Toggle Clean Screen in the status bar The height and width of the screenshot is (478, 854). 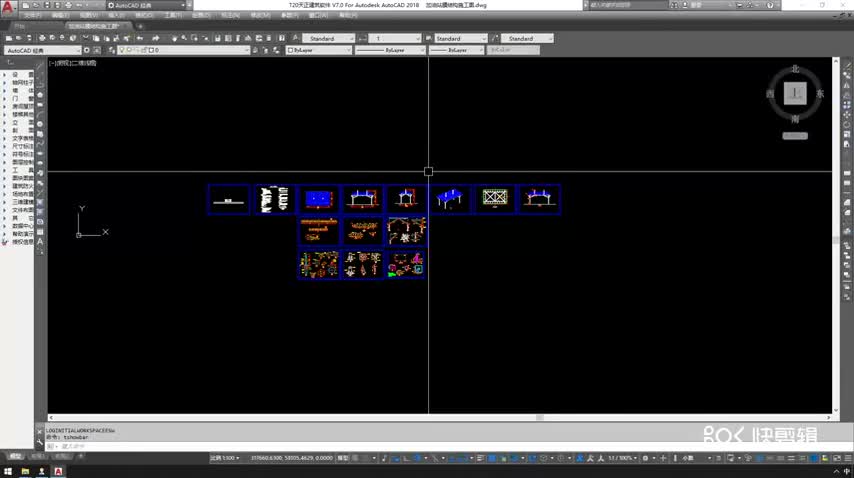click(x=837, y=458)
